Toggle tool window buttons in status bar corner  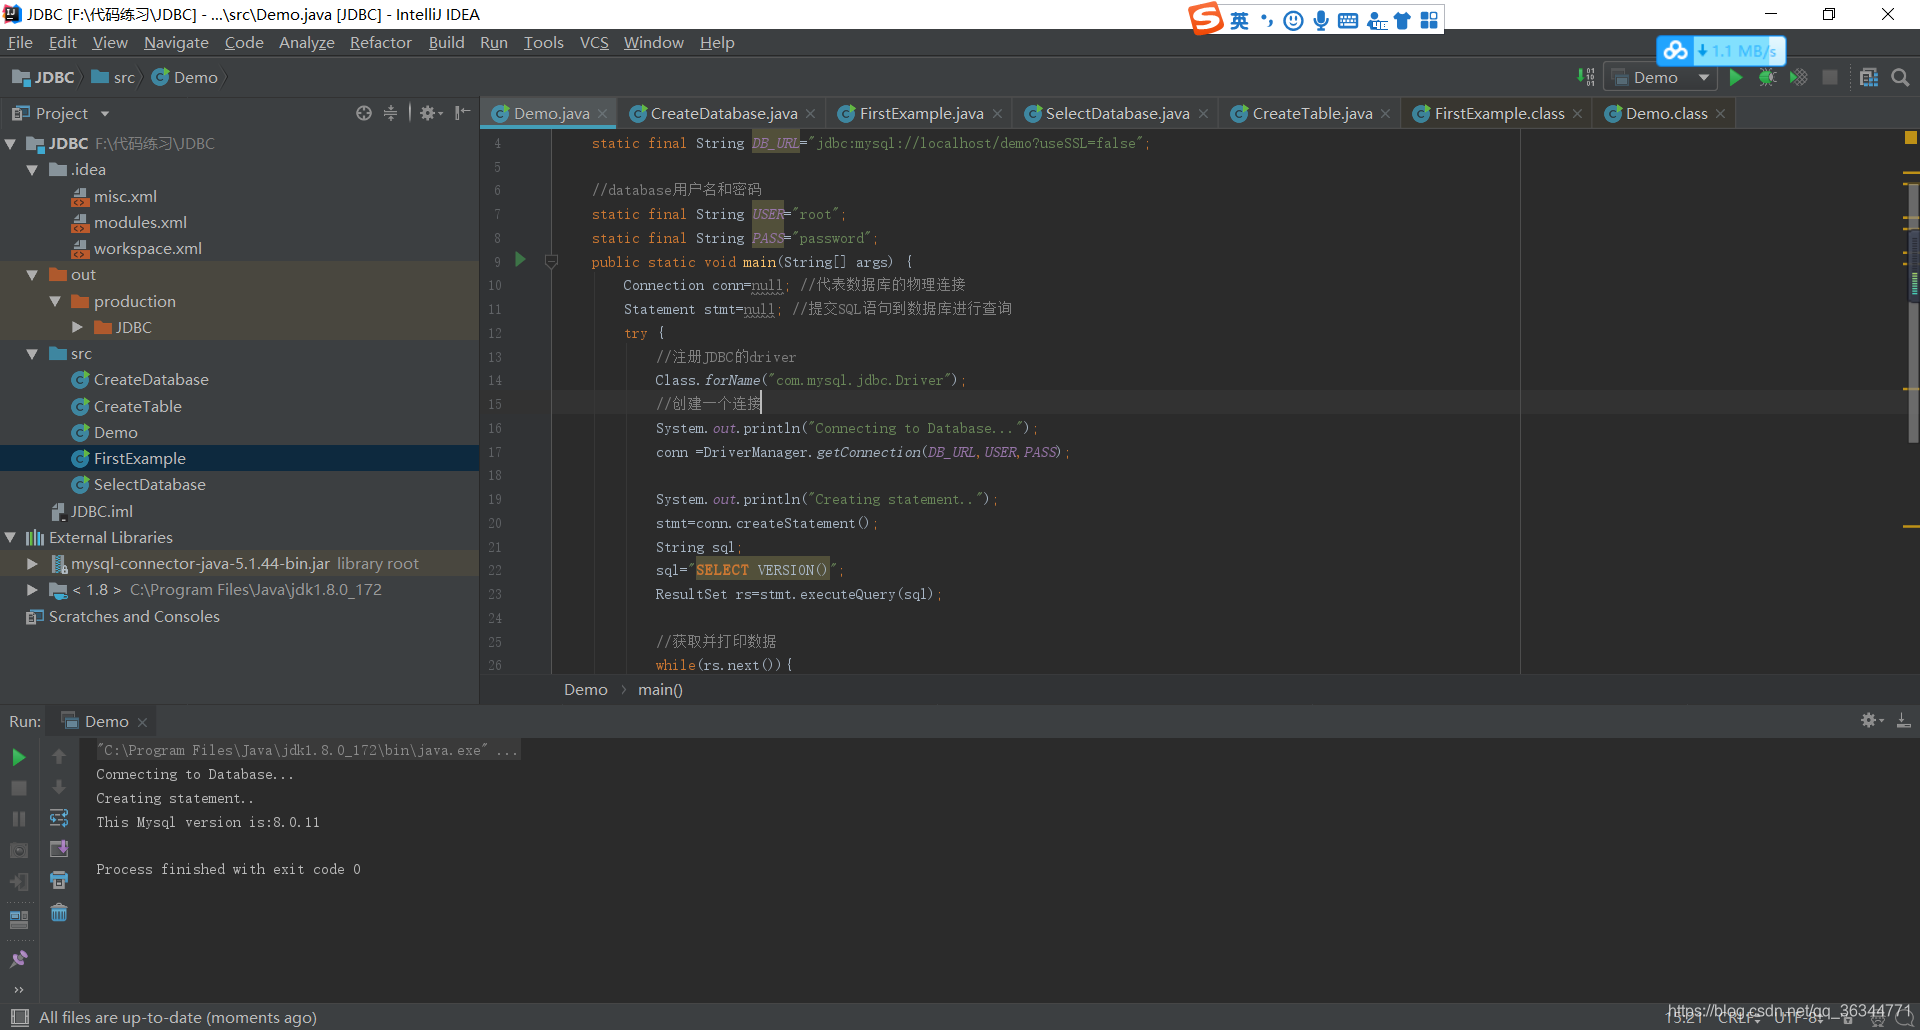click(19, 1017)
